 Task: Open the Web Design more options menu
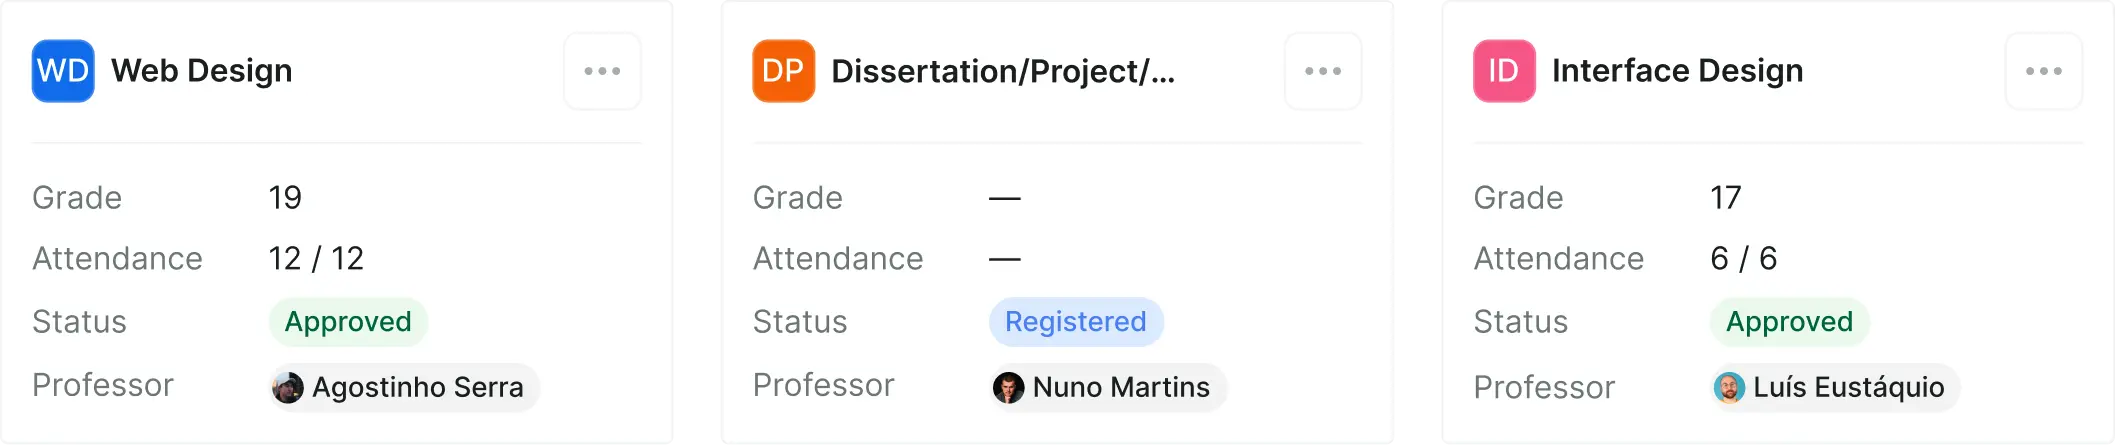tap(602, 71)
